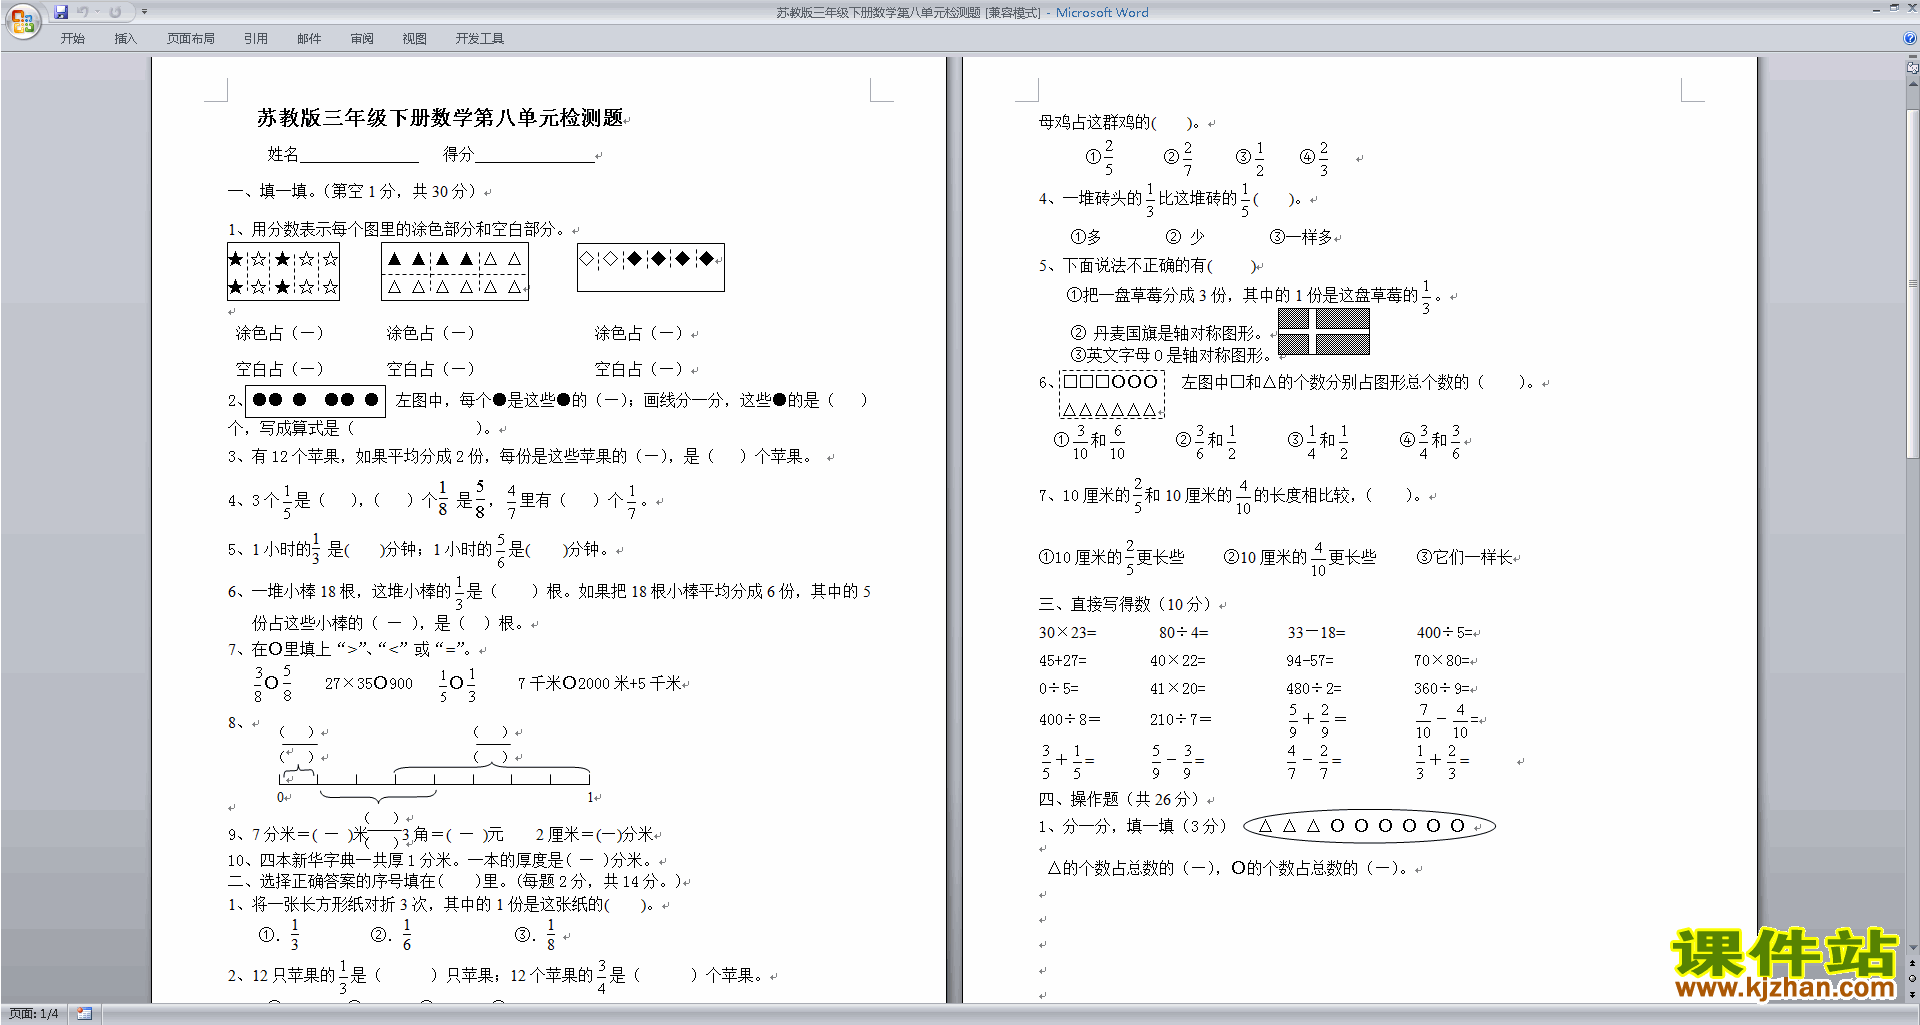This screenshot has height=1025, width=1920.
Task: Click the 姓名 blank line field
Action: click(359, 155)
